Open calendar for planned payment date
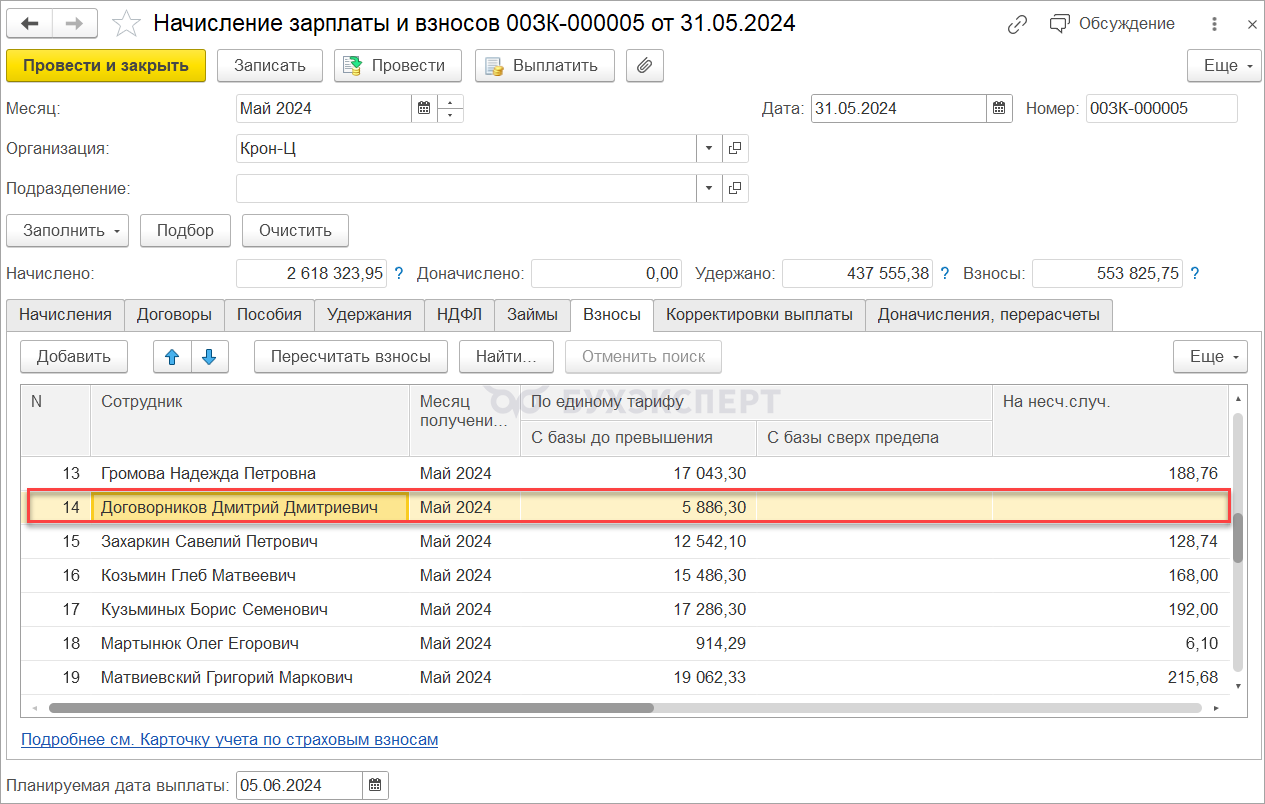 click(x=375, y=785)
